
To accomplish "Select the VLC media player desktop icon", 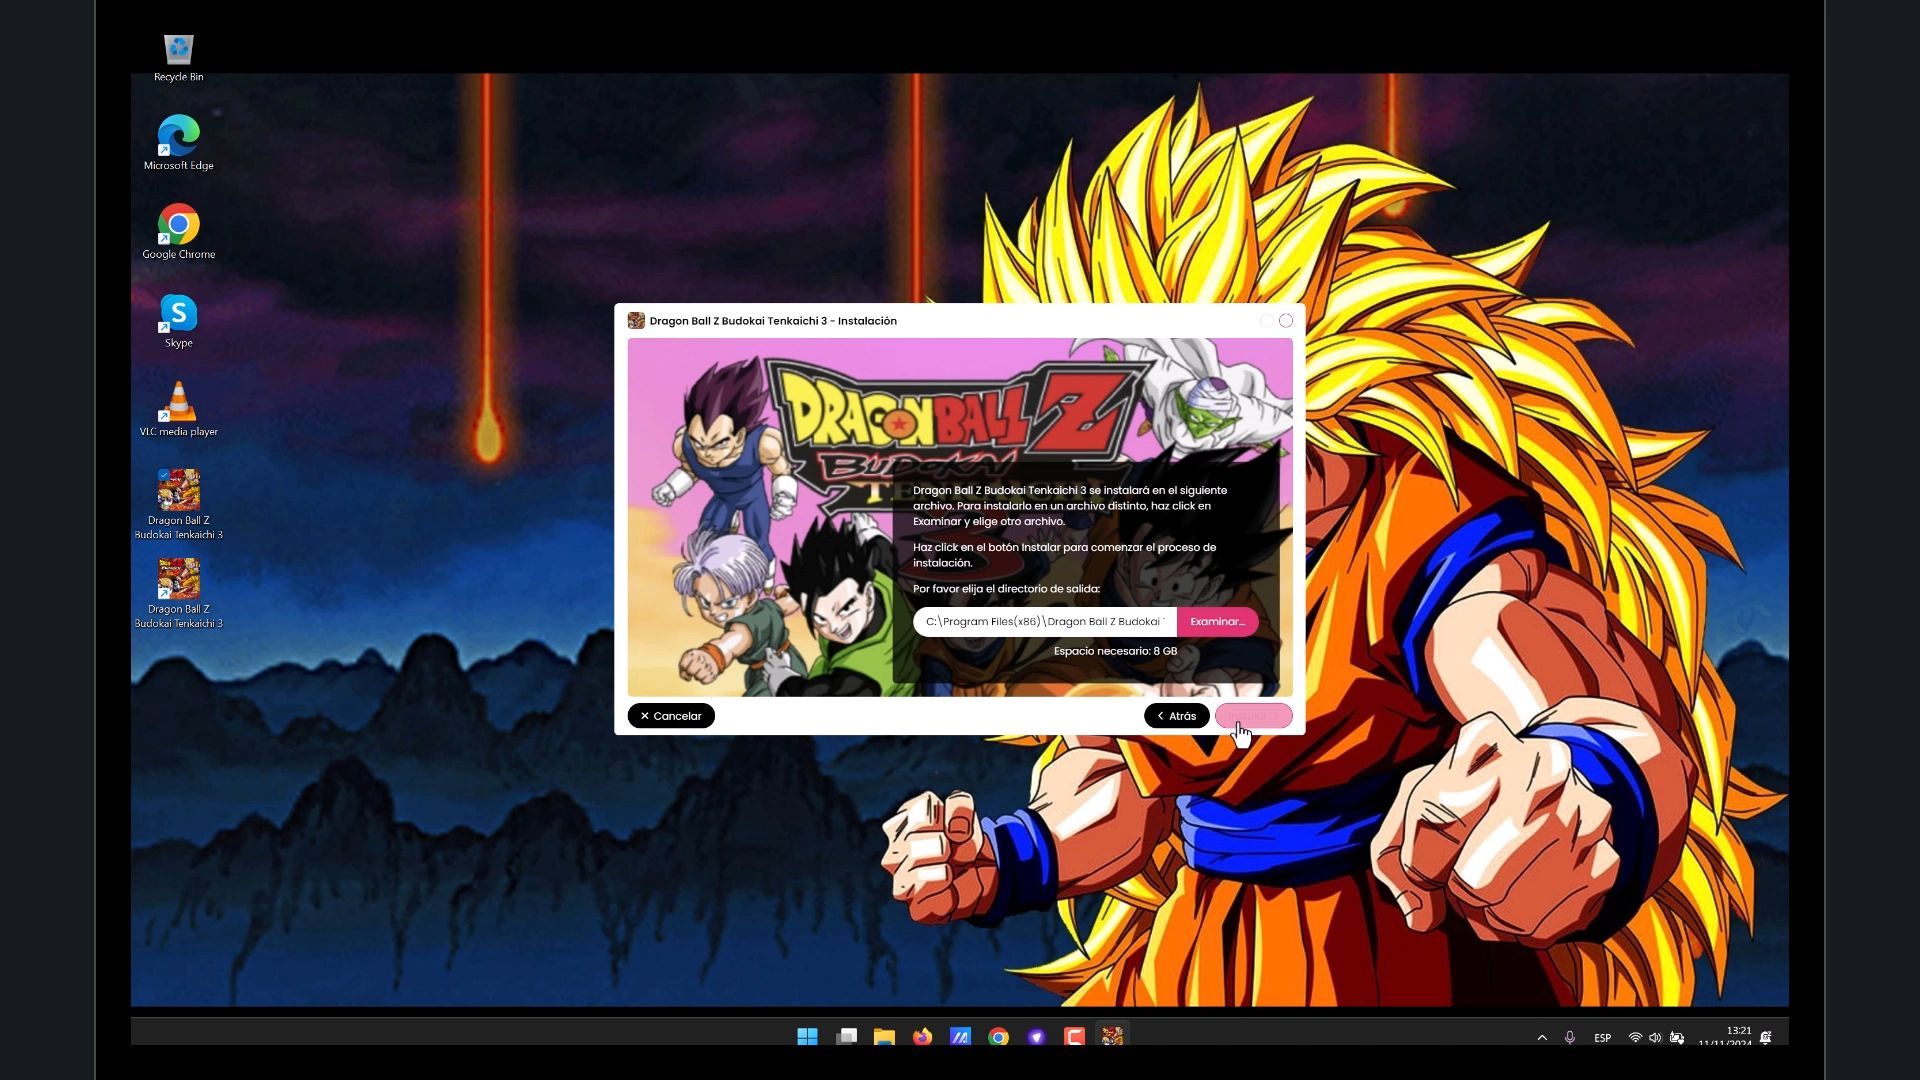I will point(179,409).
